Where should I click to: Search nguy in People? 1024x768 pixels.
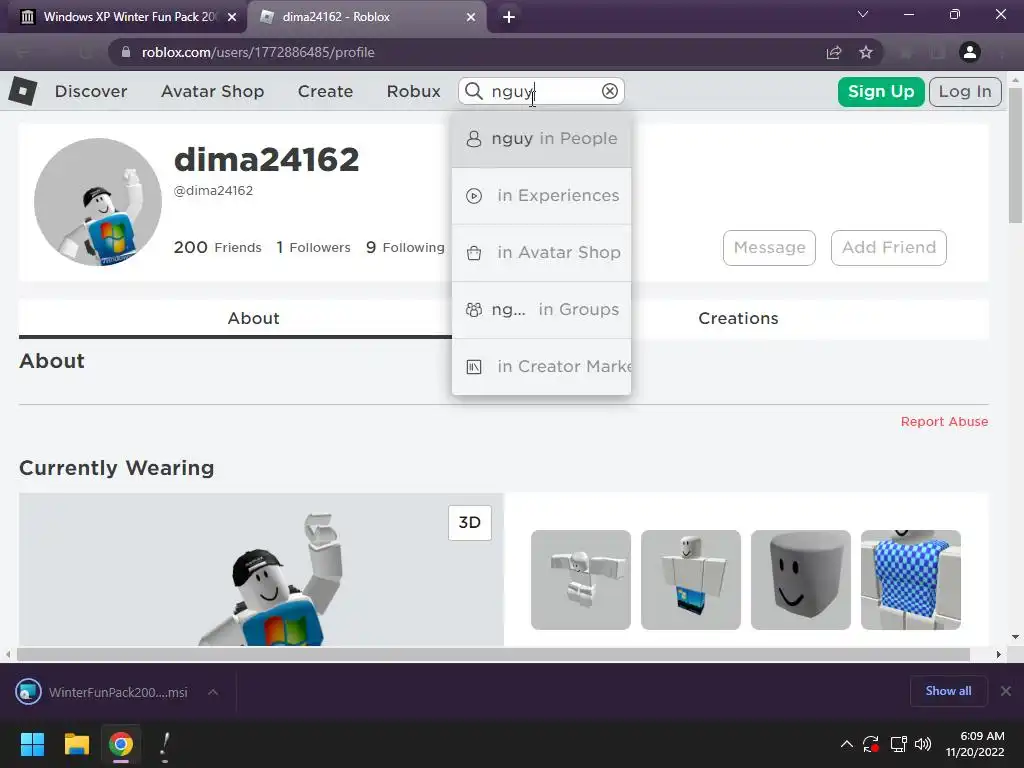pos(541,138)
